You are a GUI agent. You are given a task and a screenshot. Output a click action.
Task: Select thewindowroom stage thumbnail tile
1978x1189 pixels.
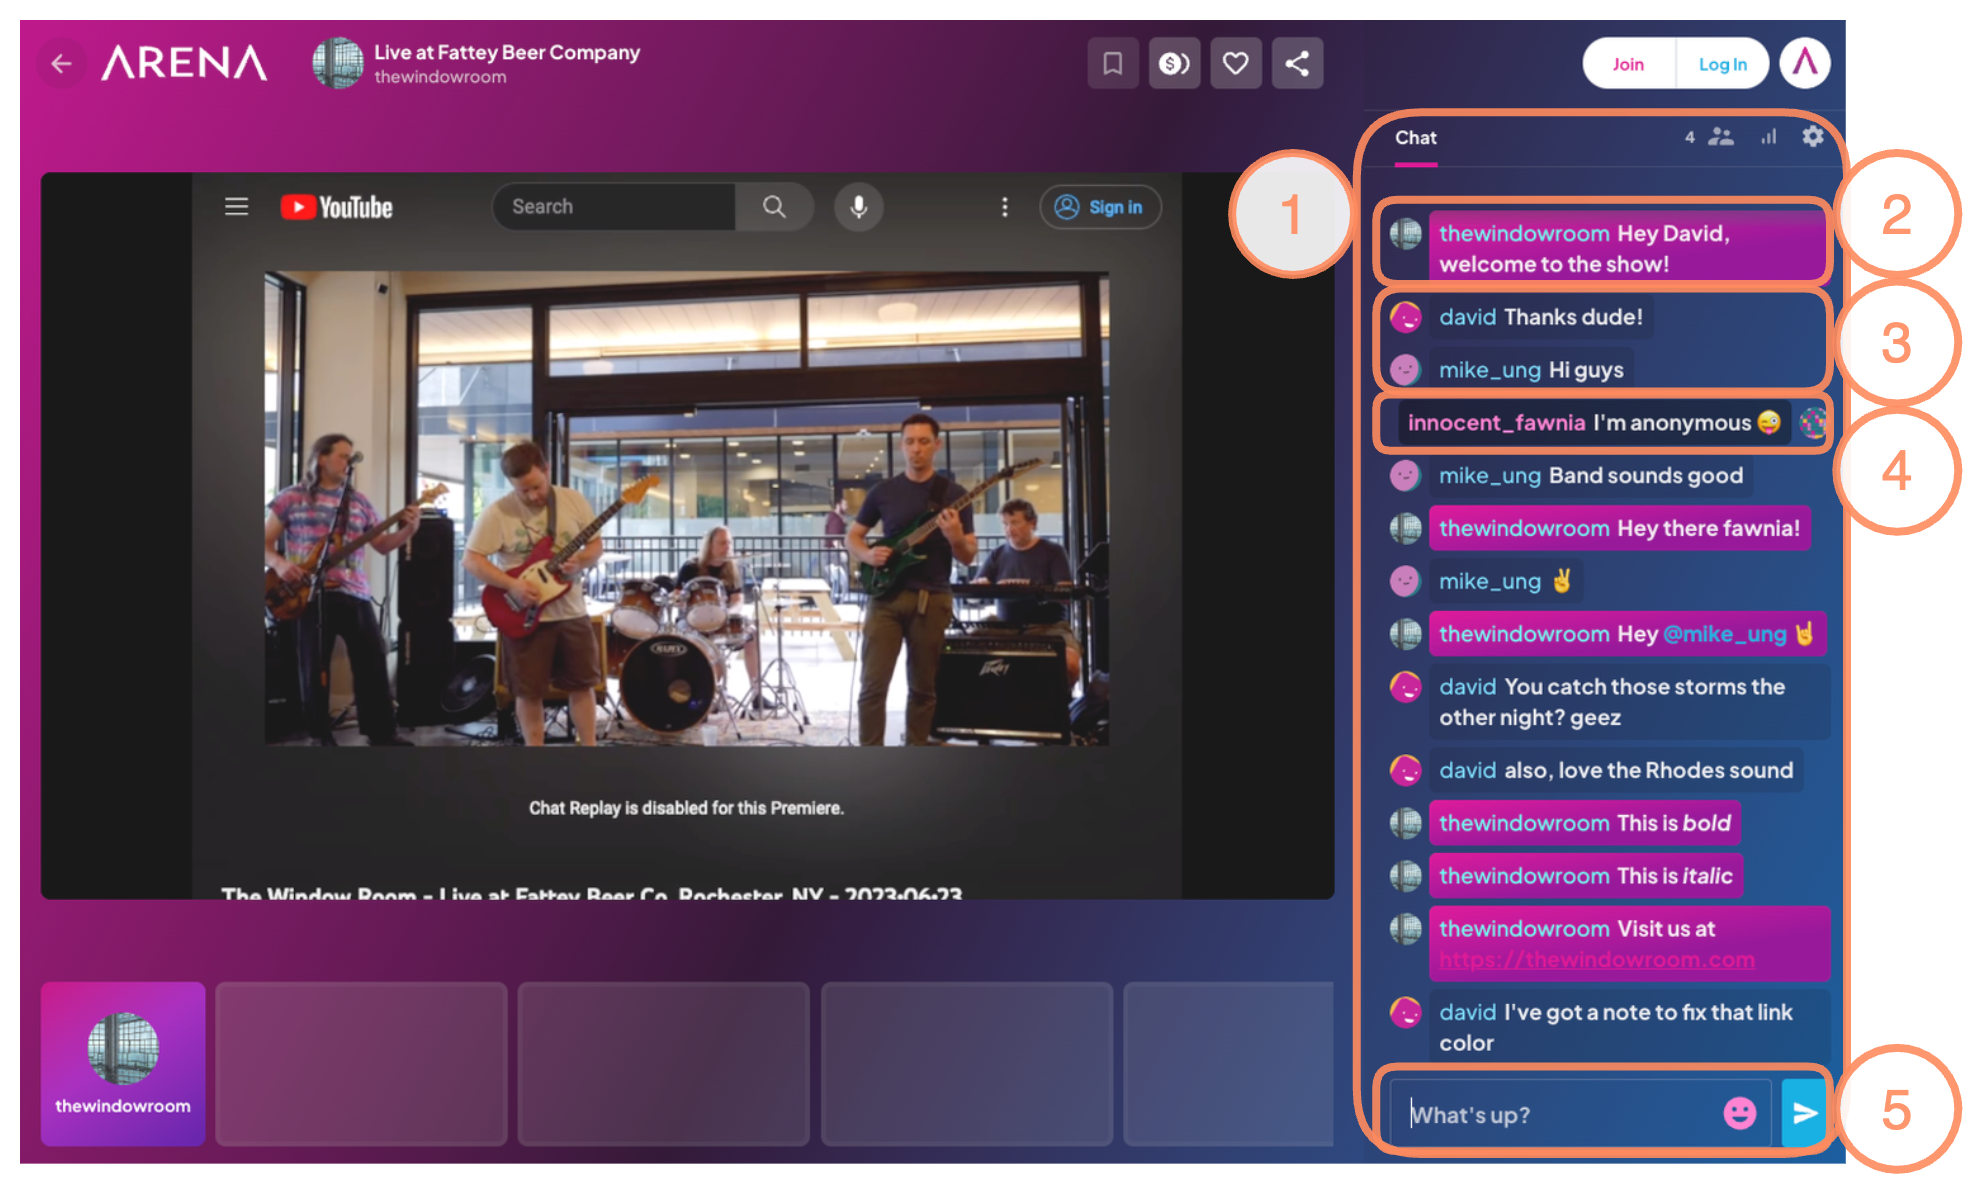[x=123, y=1063]
